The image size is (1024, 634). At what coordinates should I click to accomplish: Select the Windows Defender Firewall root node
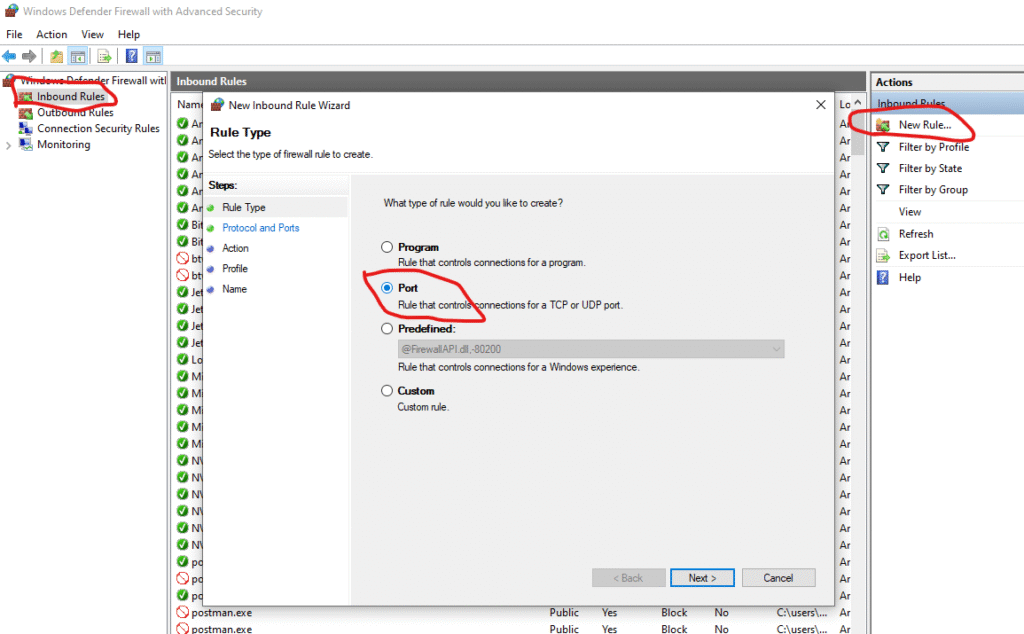(93, 80)
